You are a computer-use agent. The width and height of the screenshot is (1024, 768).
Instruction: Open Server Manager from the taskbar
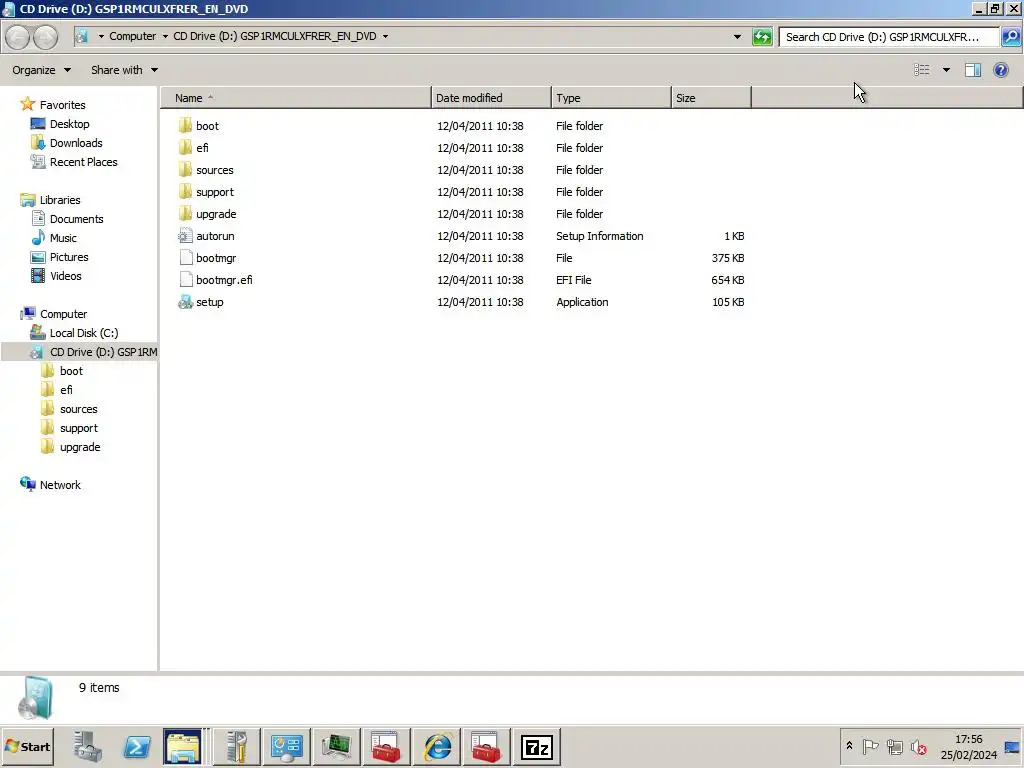[x=88, y=746]
